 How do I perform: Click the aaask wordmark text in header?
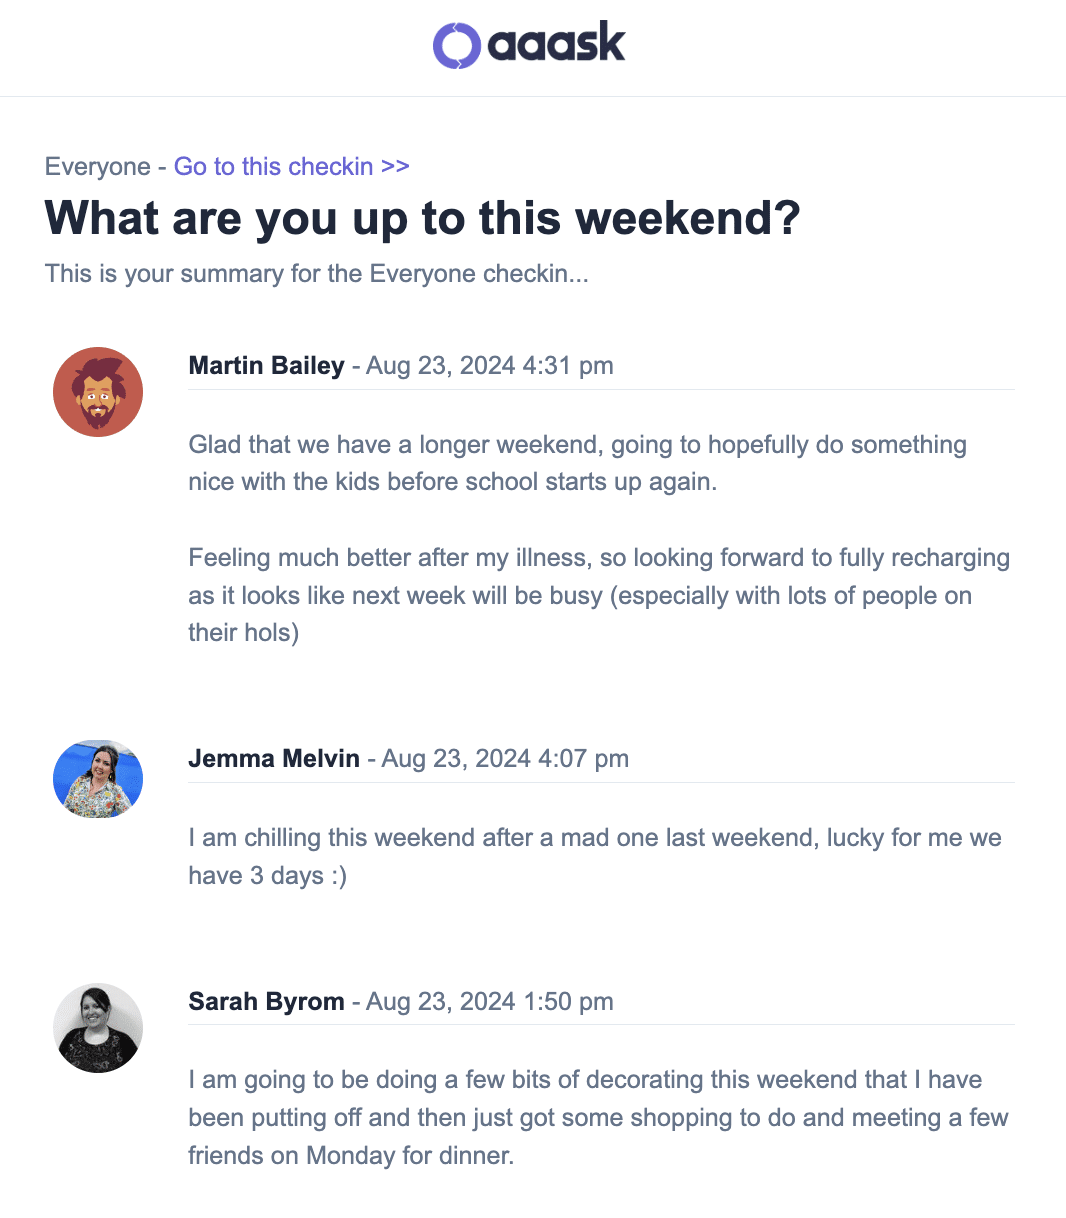556,43
